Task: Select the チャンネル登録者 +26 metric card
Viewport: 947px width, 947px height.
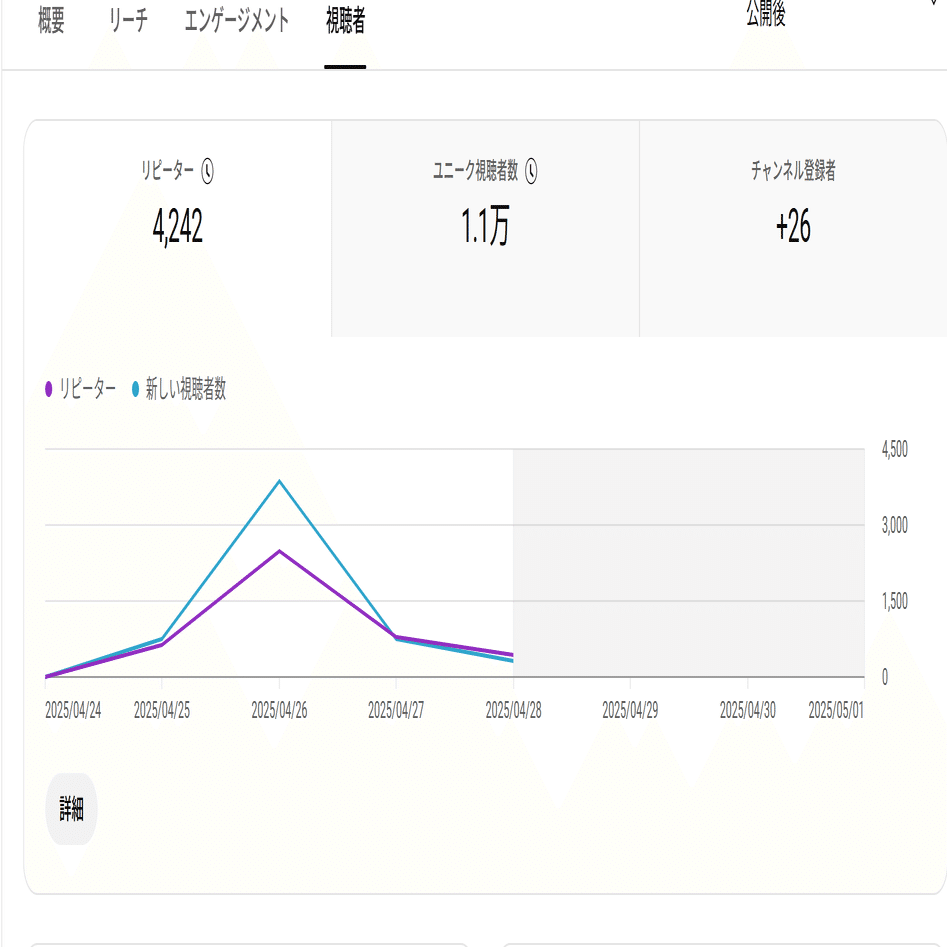Action: point(793,228)
